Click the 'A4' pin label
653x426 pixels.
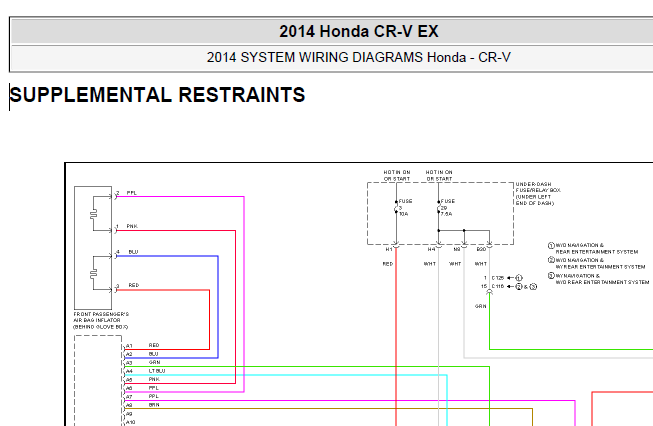[x=129, y=371]
